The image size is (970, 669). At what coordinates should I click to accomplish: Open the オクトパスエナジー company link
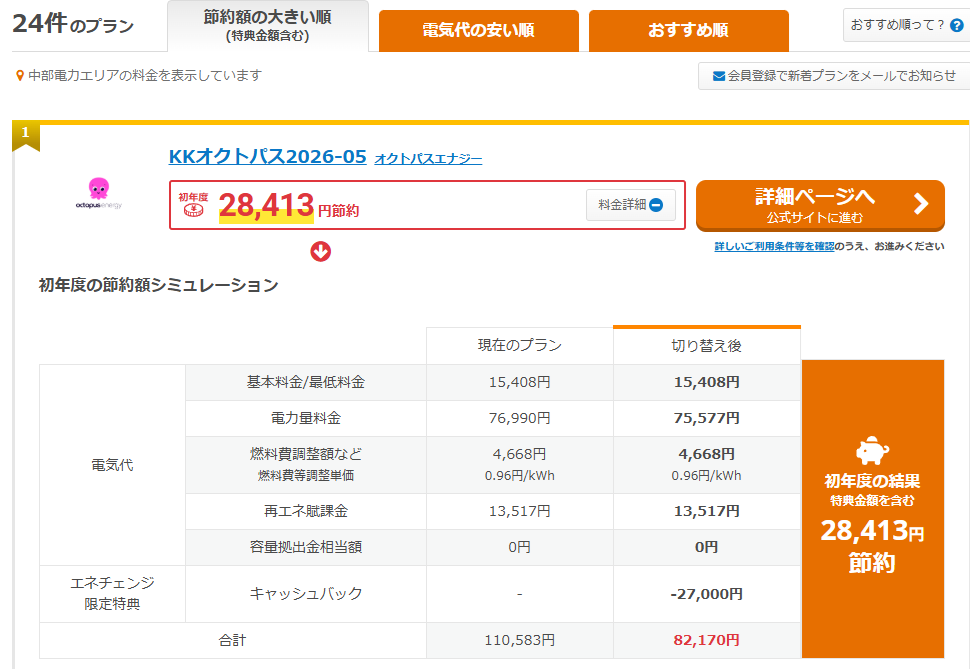pyautogui.click(x=428, y=159)
